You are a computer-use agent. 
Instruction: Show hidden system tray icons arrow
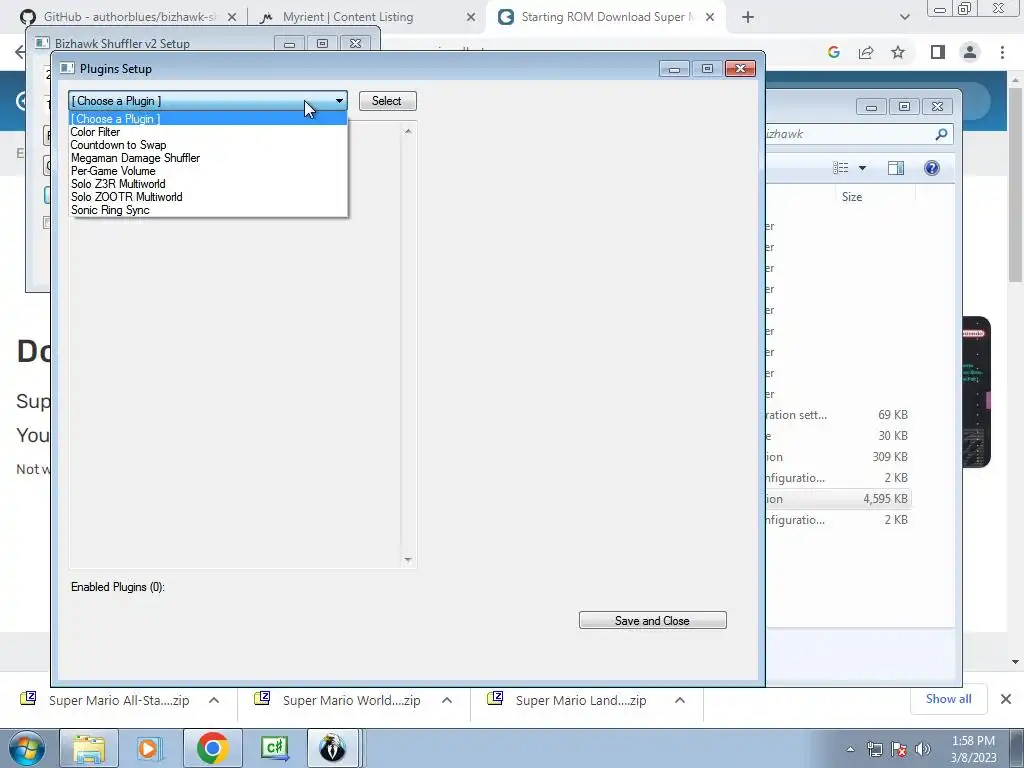pyautogui.click(x=850, y=749)
